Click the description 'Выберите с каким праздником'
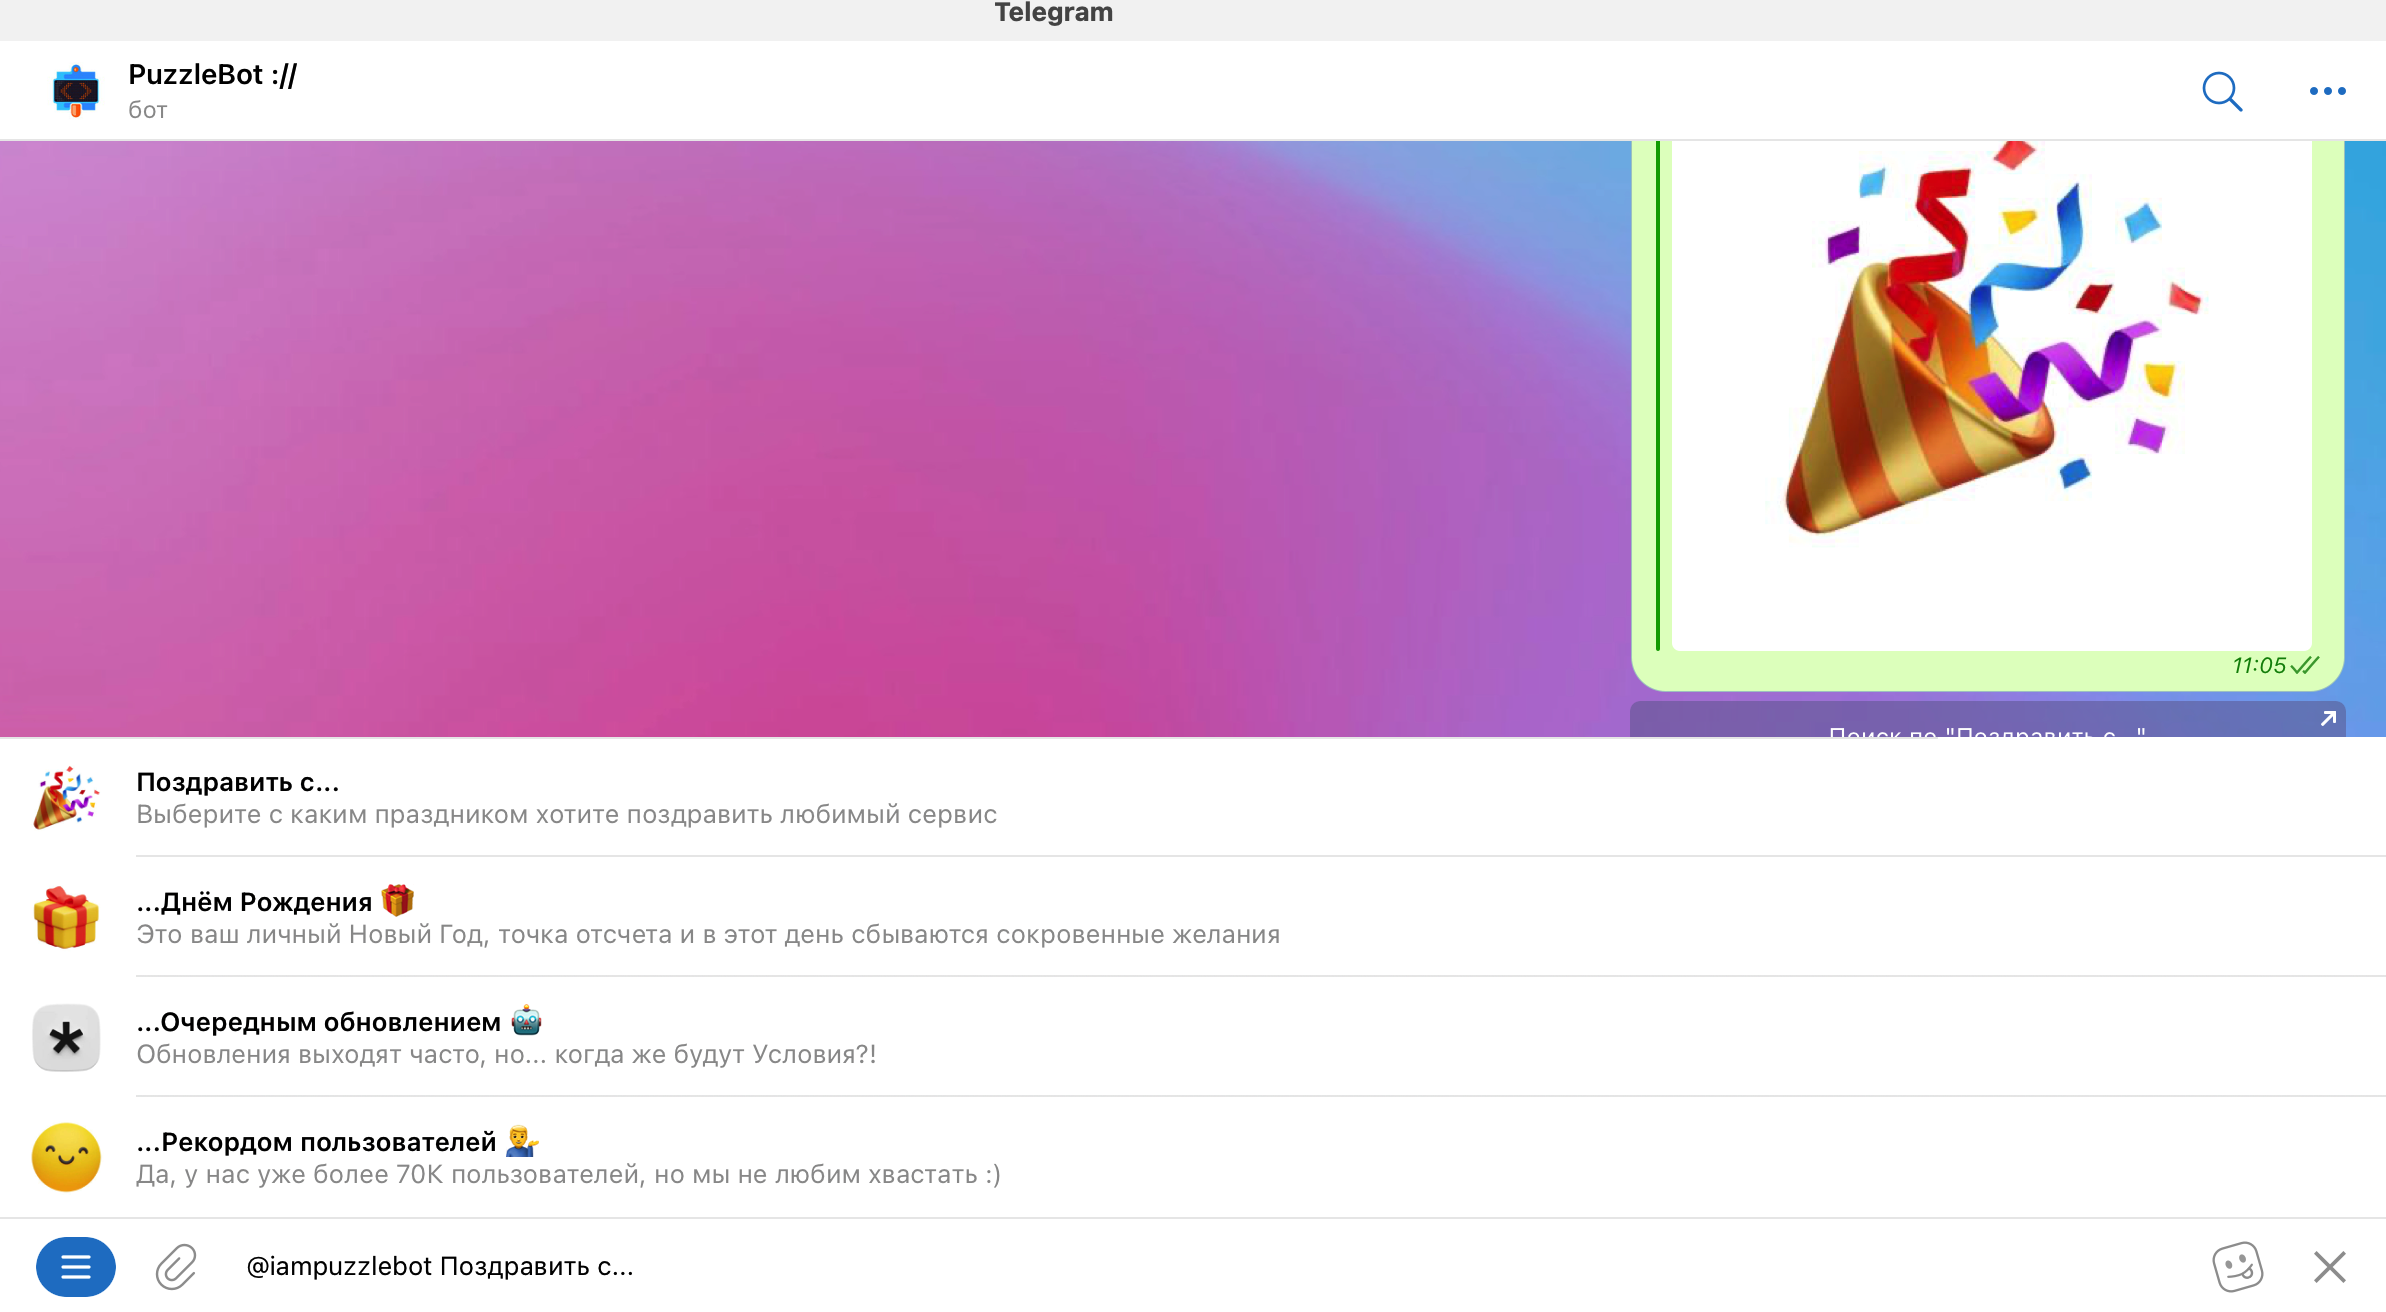 [x=332, y=815]
